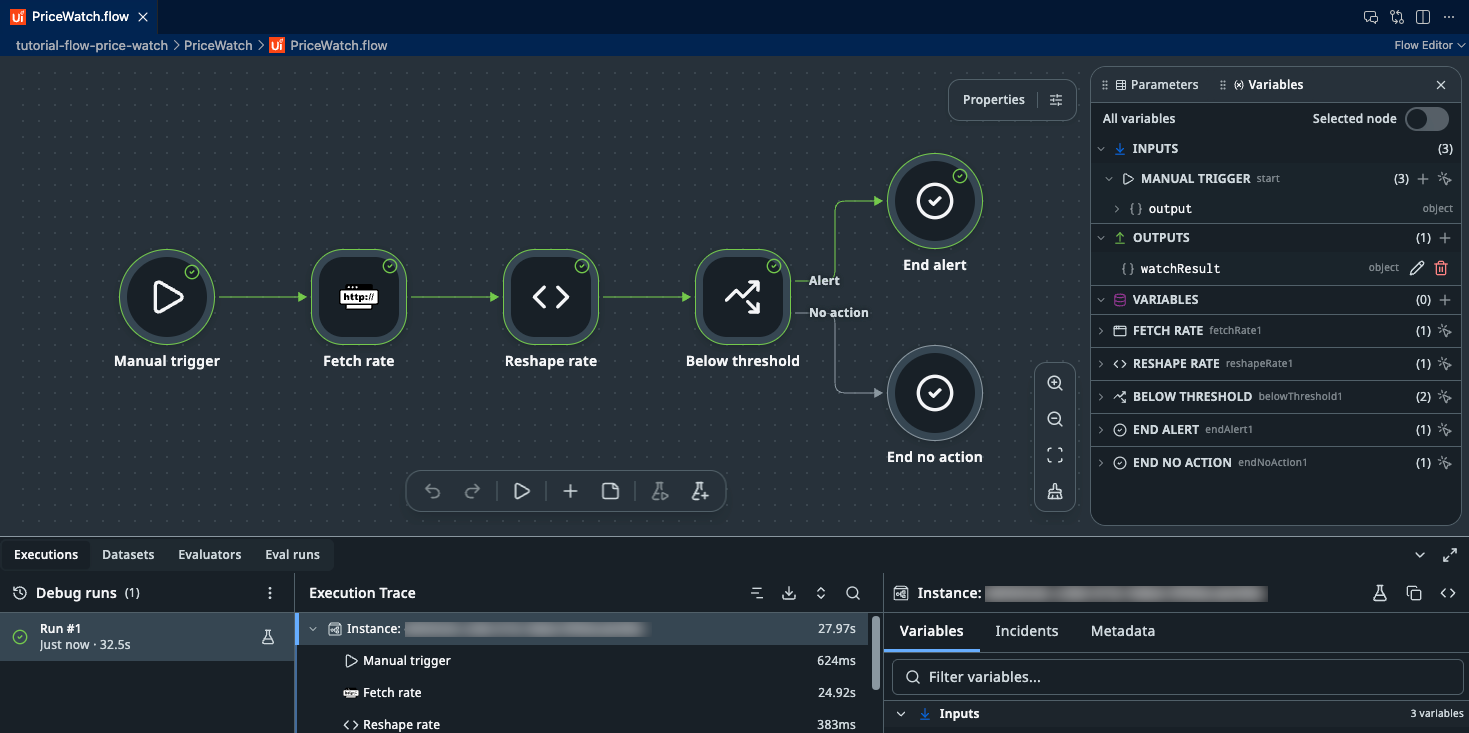Collapse the MANUAL TRIGGER group

[x=1109, y=179]
